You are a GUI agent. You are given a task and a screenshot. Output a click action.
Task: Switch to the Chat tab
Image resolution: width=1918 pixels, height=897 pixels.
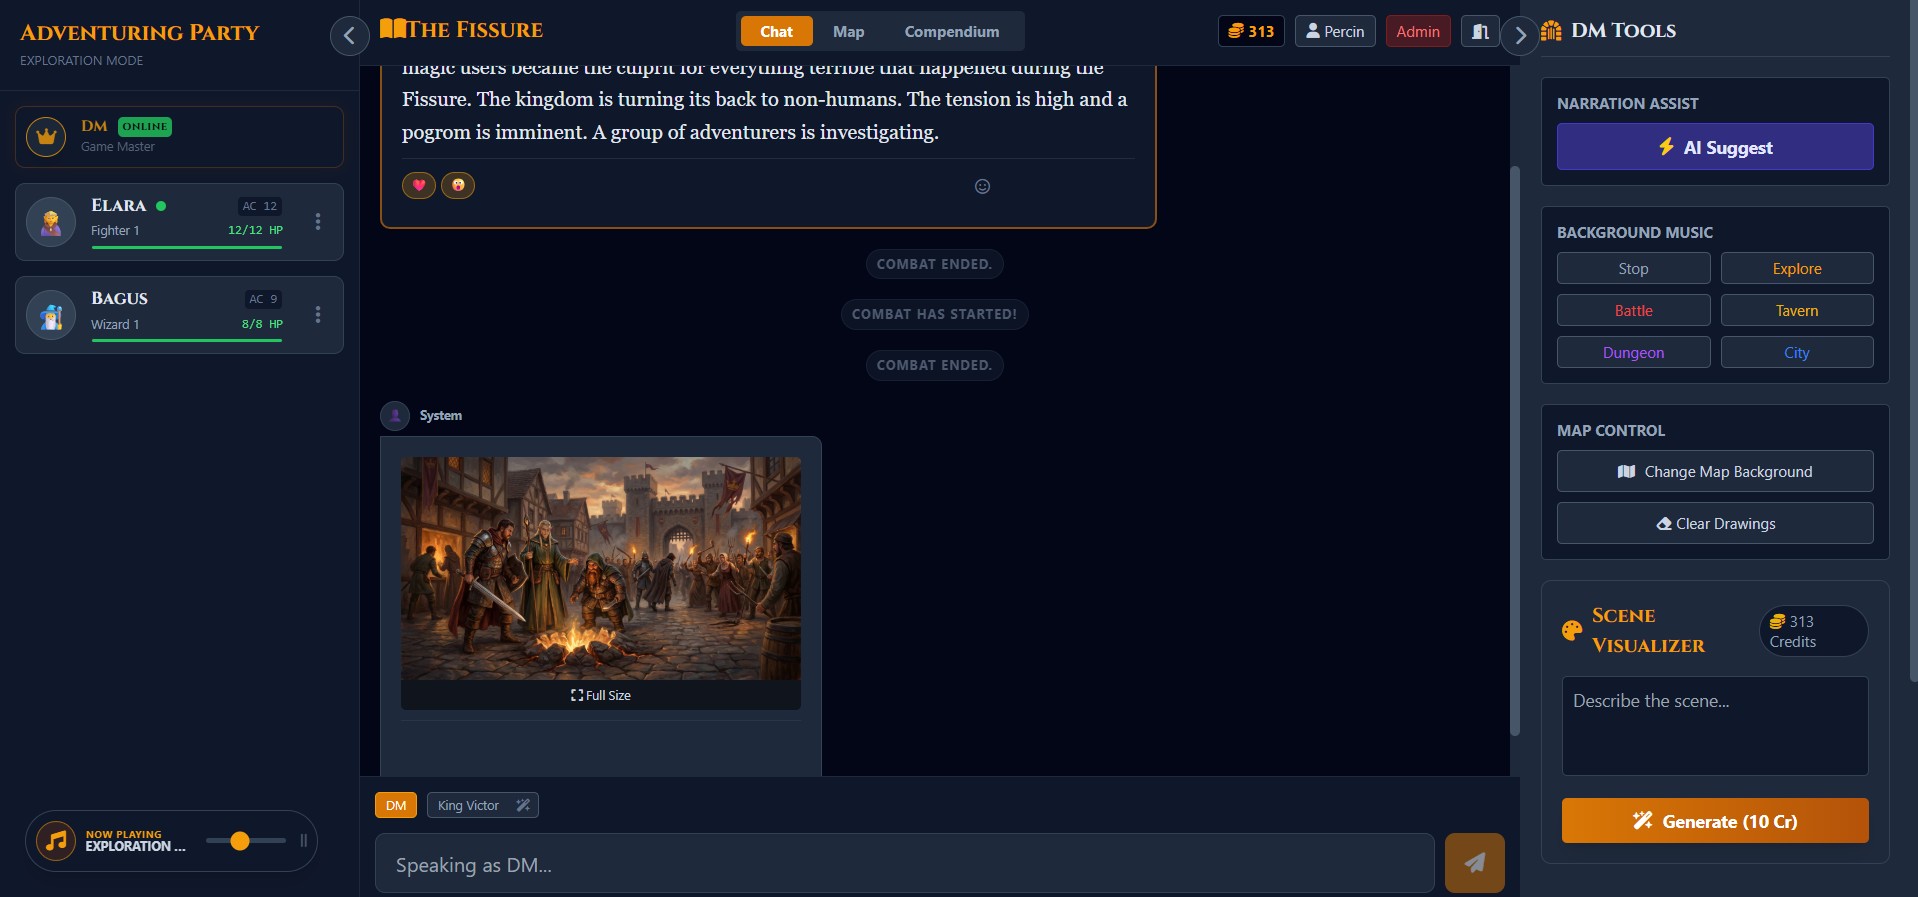[776, 31]
